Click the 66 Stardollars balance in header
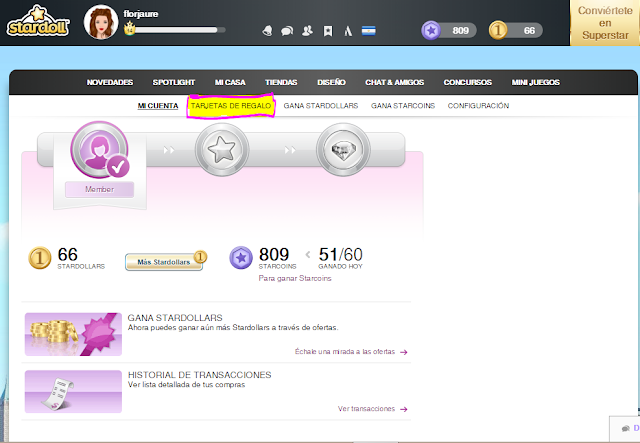Screen dimensions: 640x443 [529, 31]
